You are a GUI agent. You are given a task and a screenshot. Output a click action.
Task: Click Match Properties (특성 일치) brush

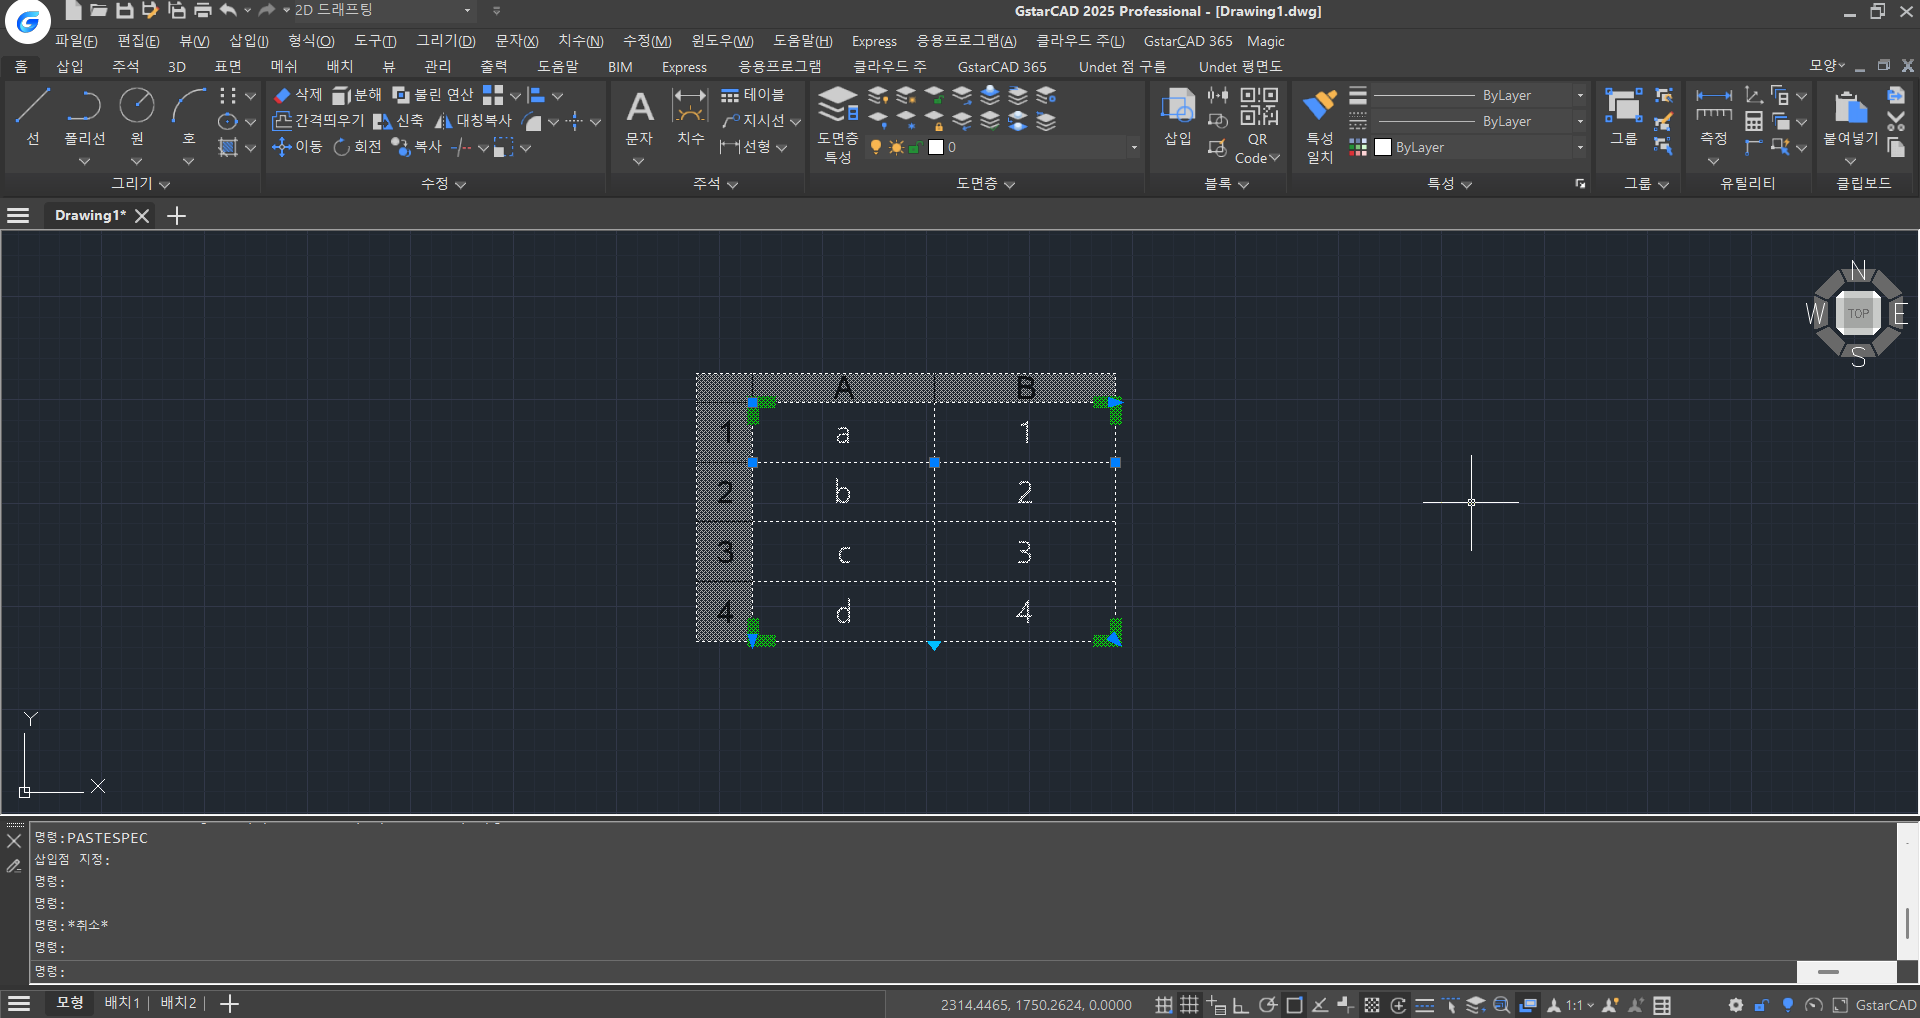1320,125
